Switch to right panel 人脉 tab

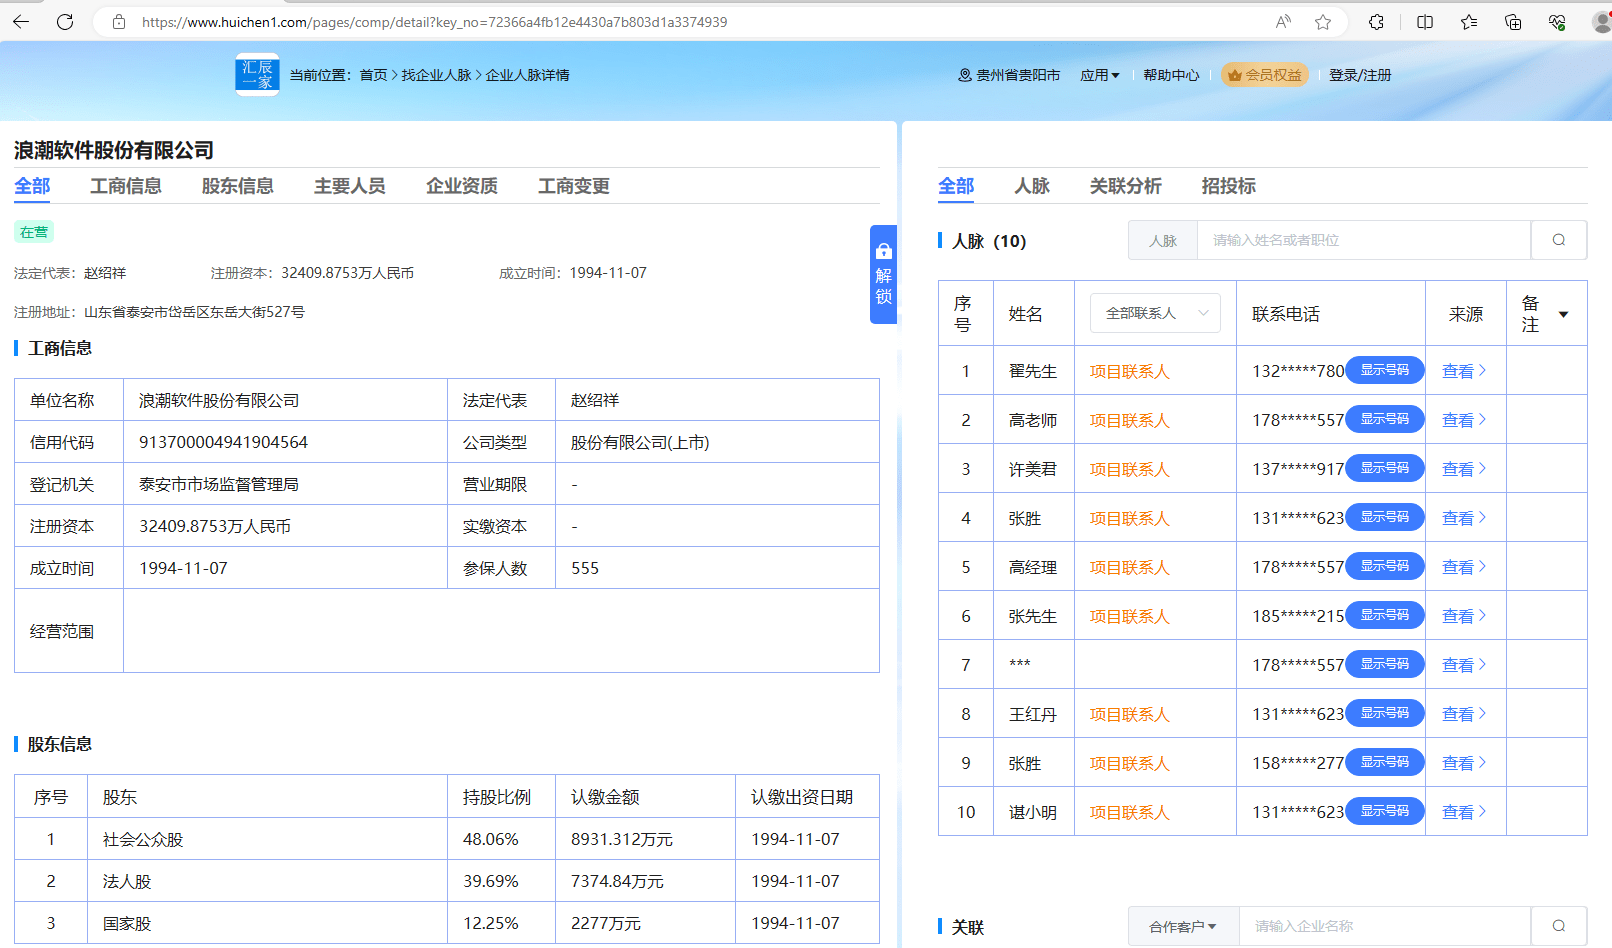click(x=1032, y=186)
